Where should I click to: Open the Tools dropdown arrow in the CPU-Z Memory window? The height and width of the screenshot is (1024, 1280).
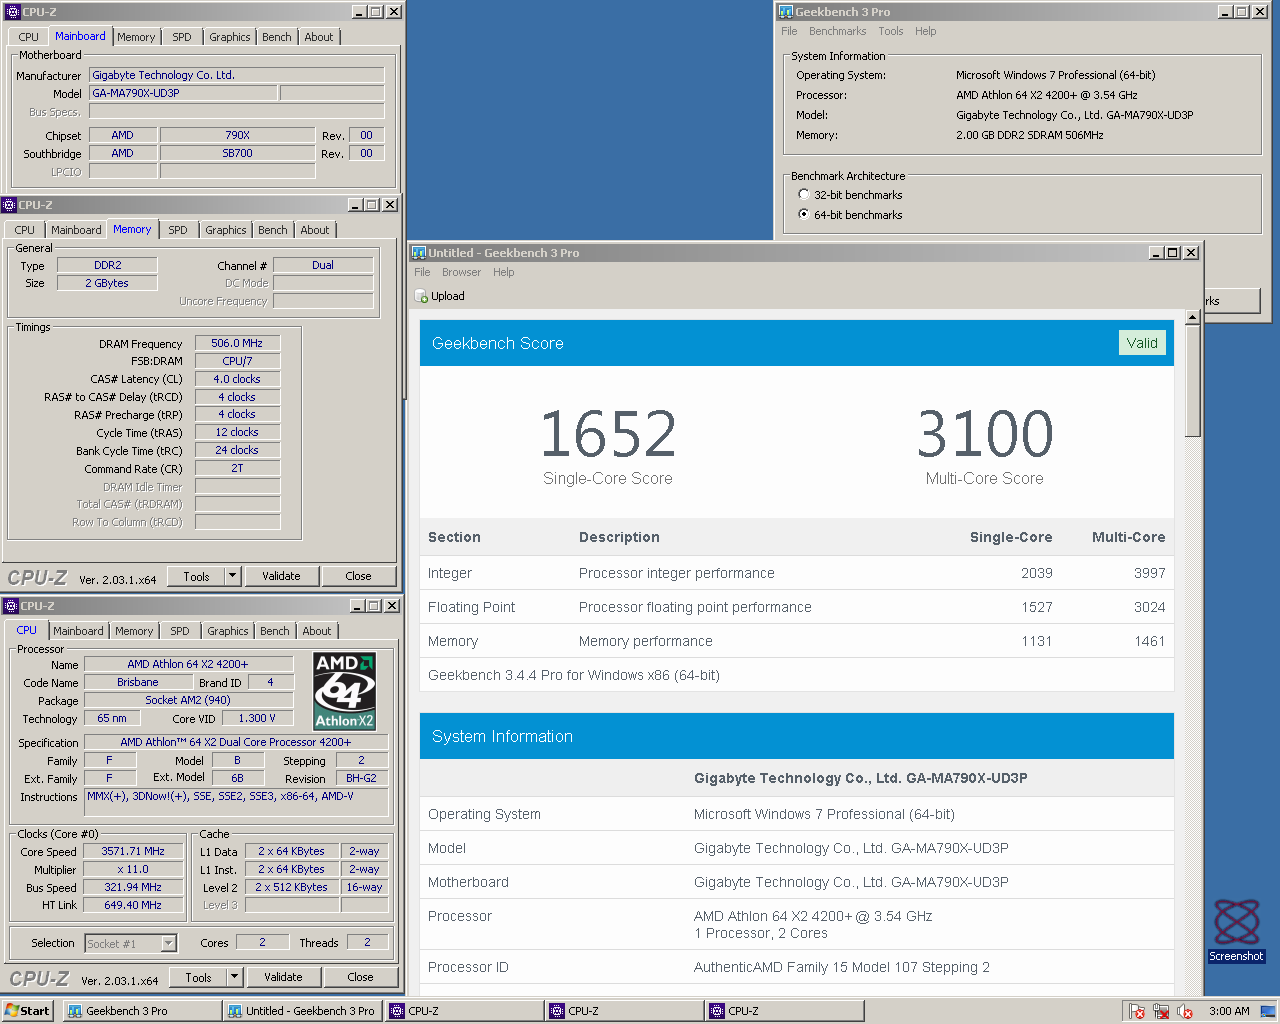point(233,576)
